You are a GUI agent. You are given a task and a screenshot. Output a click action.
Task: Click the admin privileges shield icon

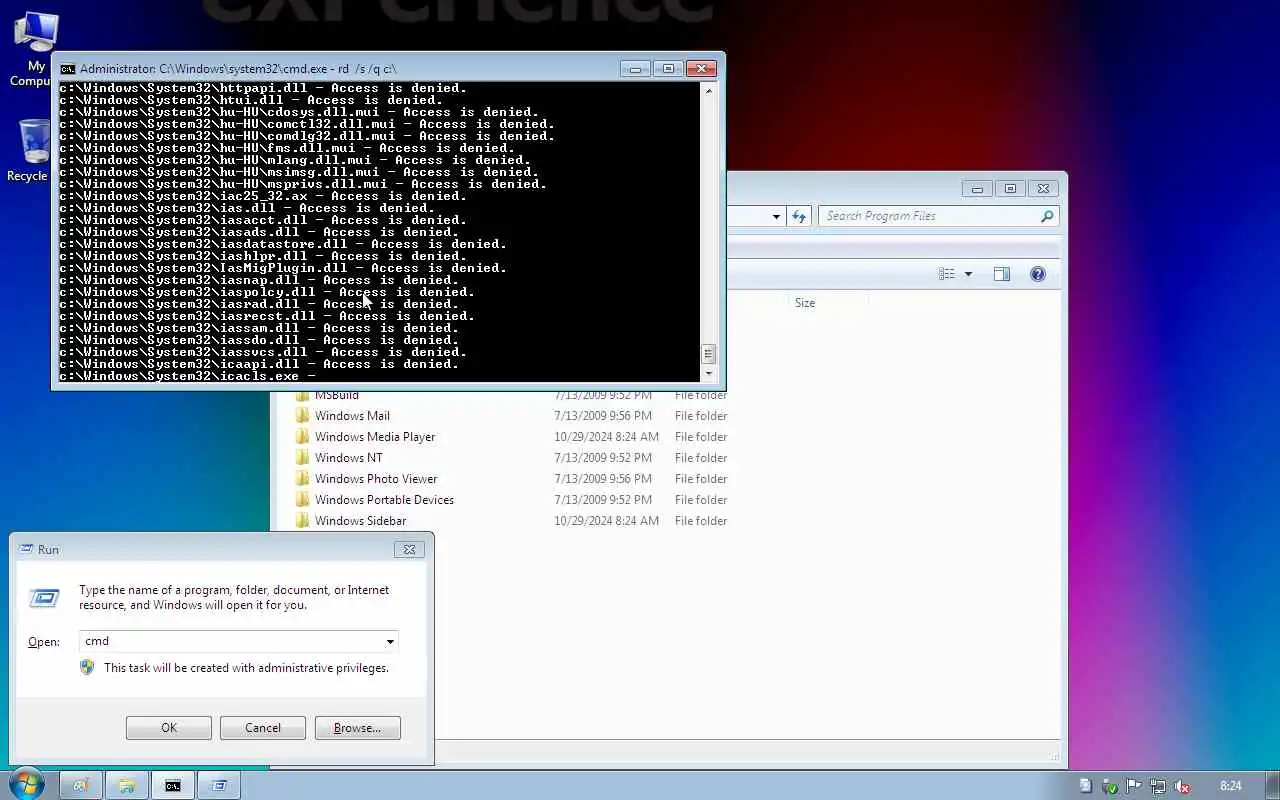click(x=87, y=667)
